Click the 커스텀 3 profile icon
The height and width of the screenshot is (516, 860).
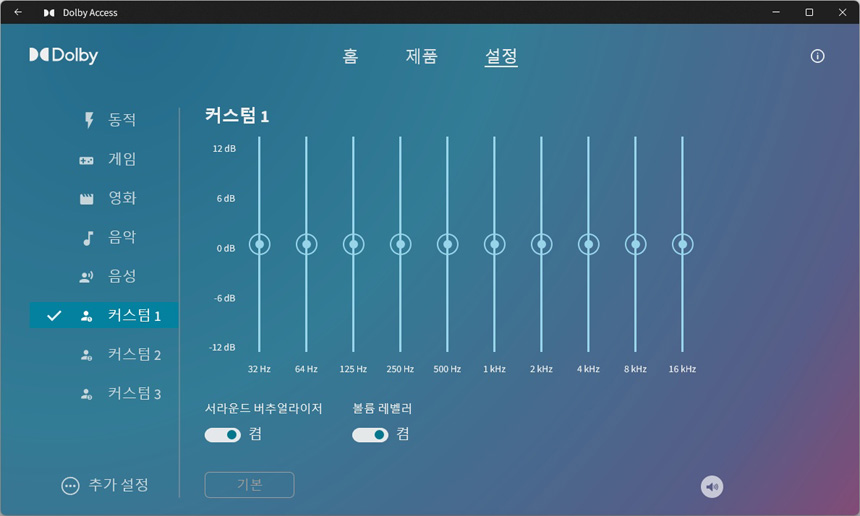[87, 394]
